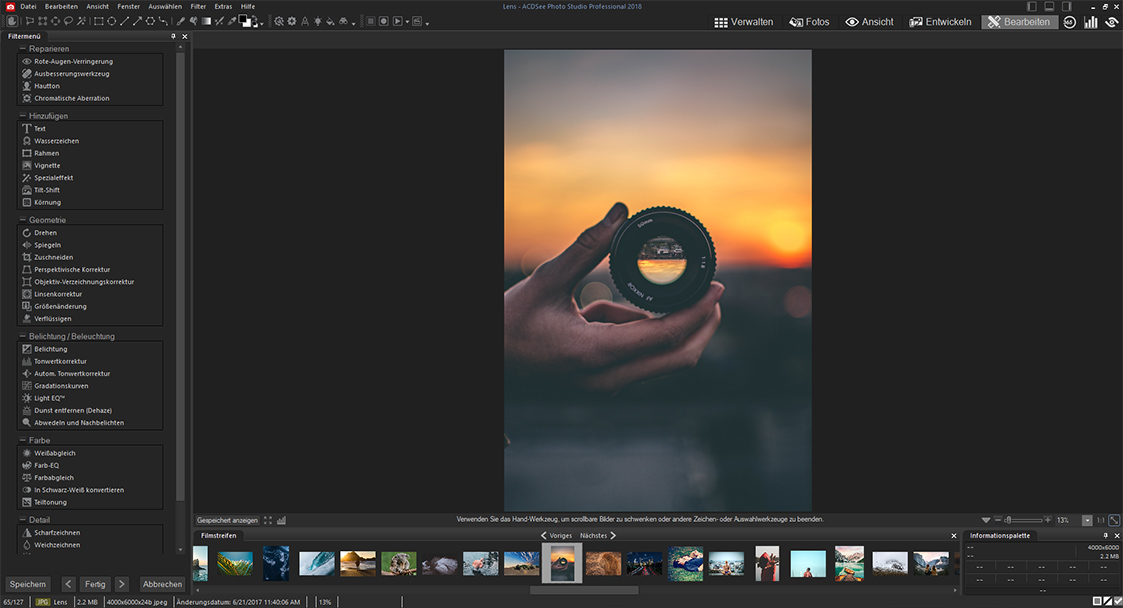Collapse the Filtermenü panel
Screen dimensions: 1123x608
coord(173,35)
